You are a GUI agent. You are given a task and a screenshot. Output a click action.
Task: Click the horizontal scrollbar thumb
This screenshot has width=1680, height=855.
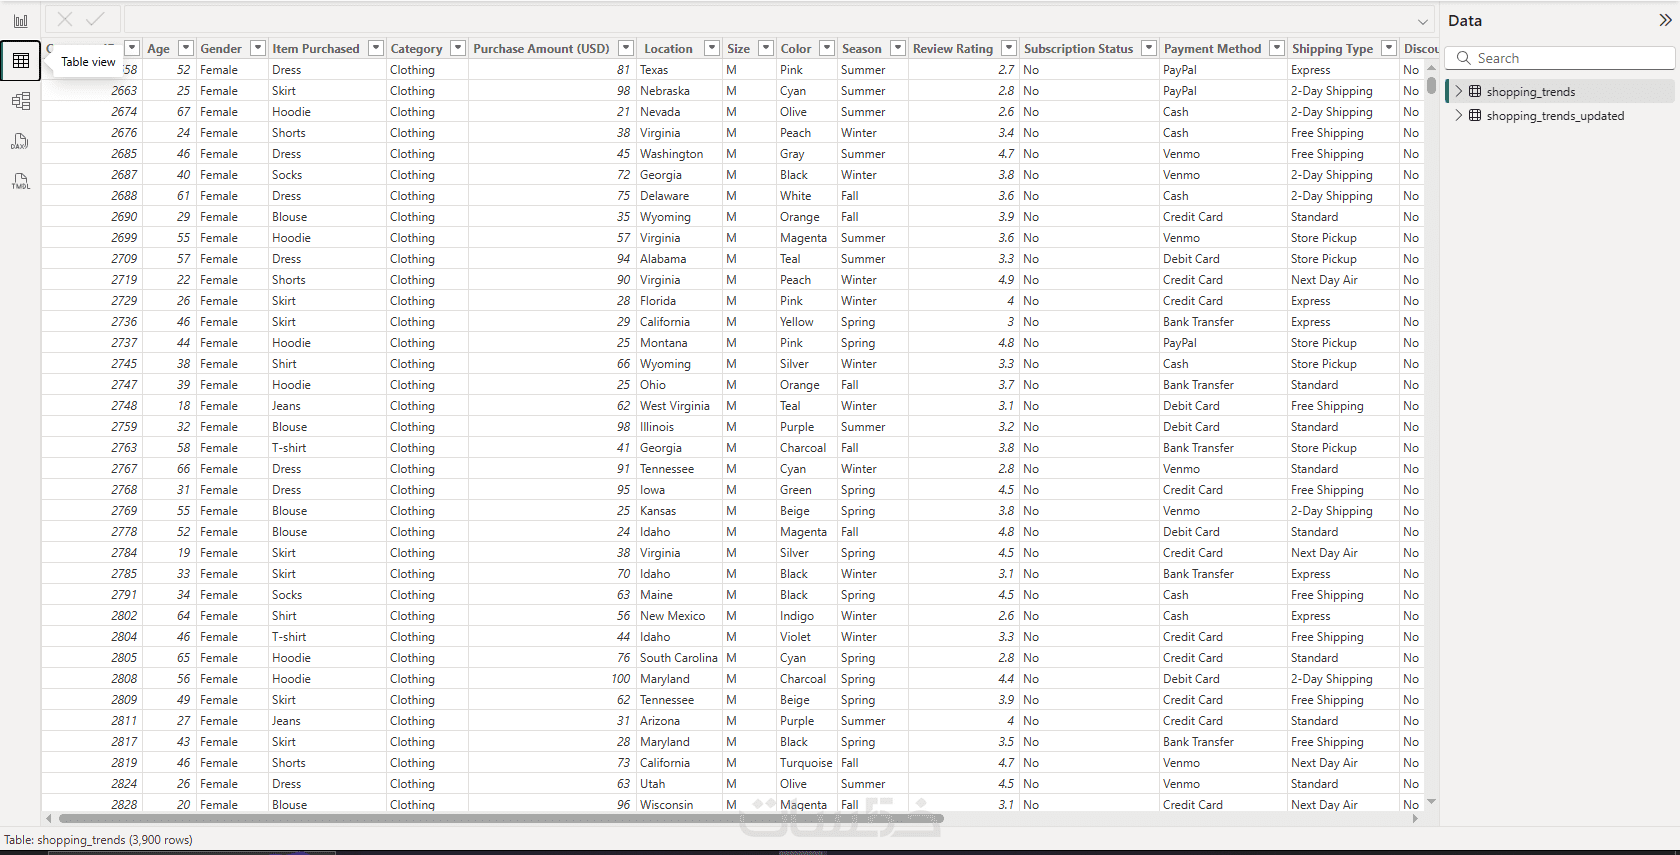500,818
